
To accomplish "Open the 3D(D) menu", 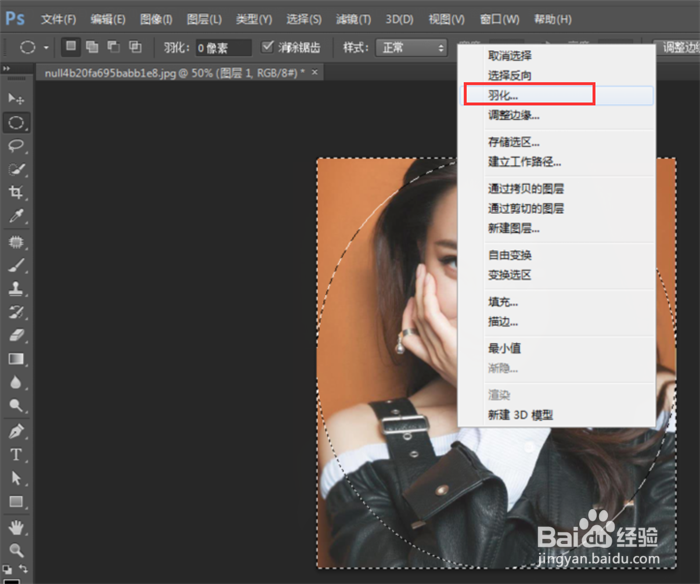I will (400, 19).
